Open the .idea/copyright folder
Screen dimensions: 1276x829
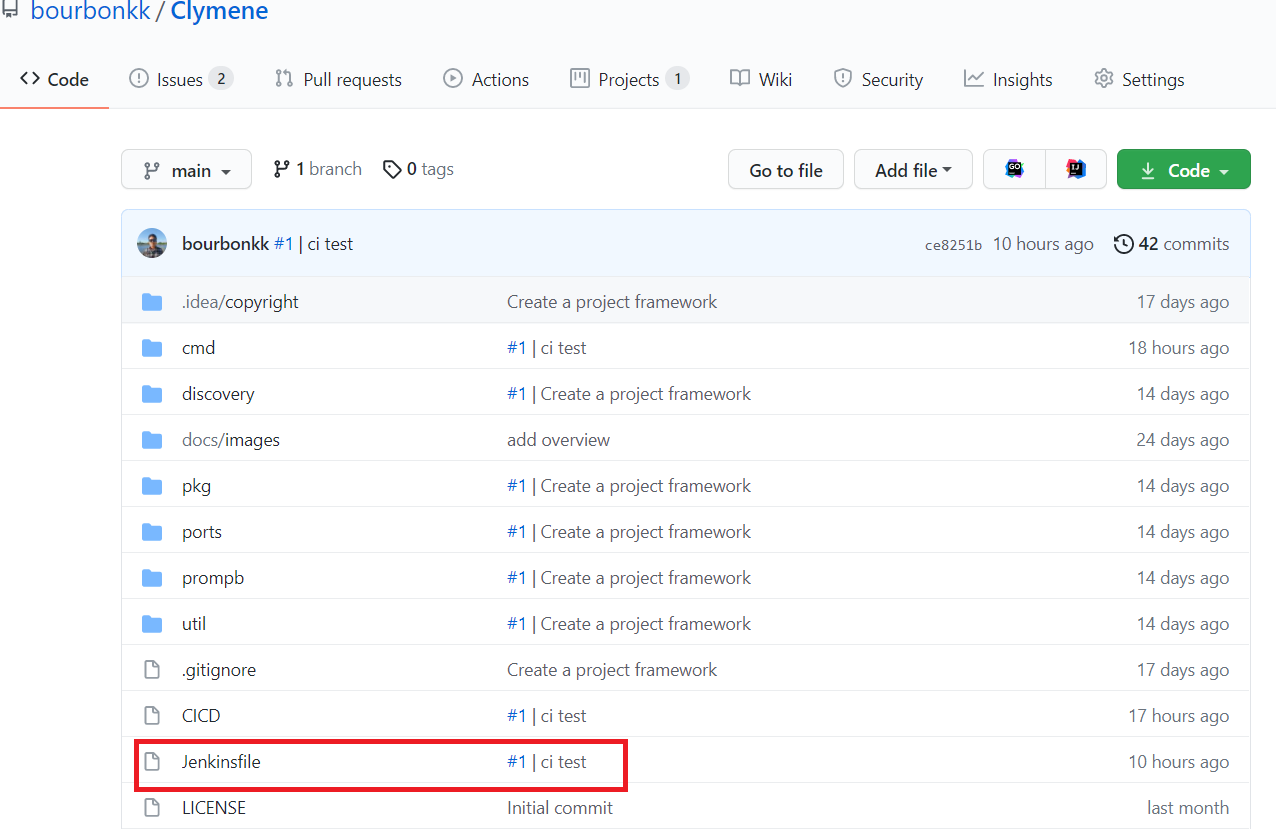pos(240,302)
